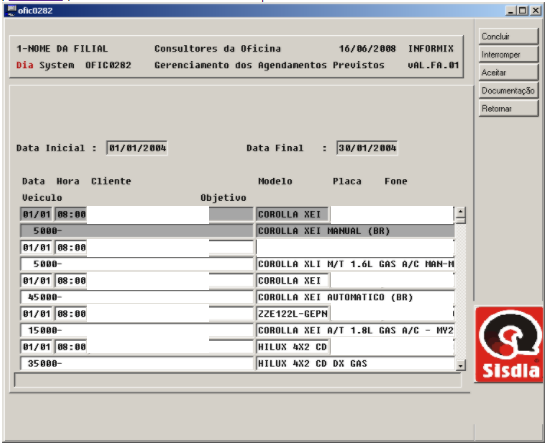This screenshot has width=549, height=447.
Task: Click the 45000- vehicle value cell
Action: coord(137,297)
